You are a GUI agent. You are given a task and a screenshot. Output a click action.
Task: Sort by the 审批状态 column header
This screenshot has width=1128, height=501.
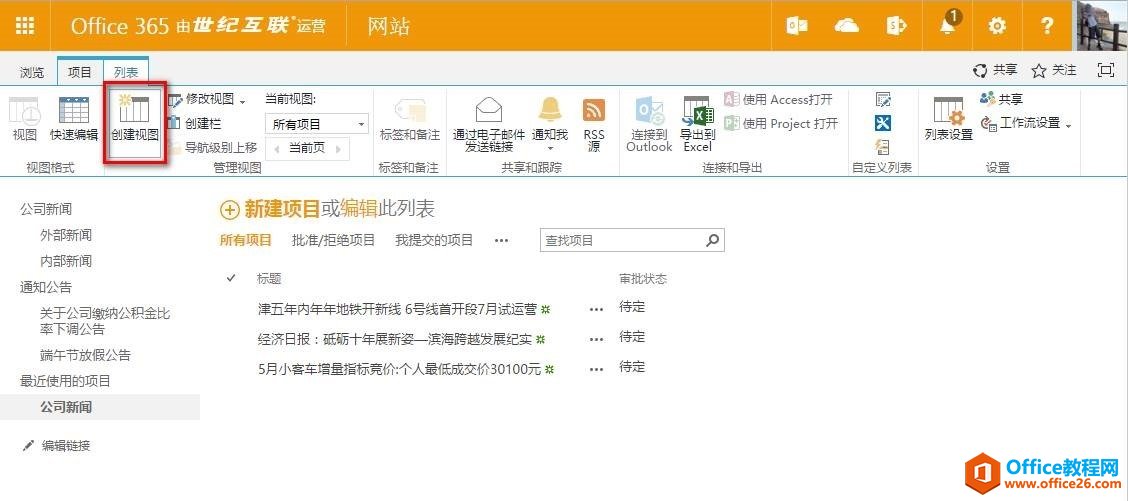click(x=643, y=279)
